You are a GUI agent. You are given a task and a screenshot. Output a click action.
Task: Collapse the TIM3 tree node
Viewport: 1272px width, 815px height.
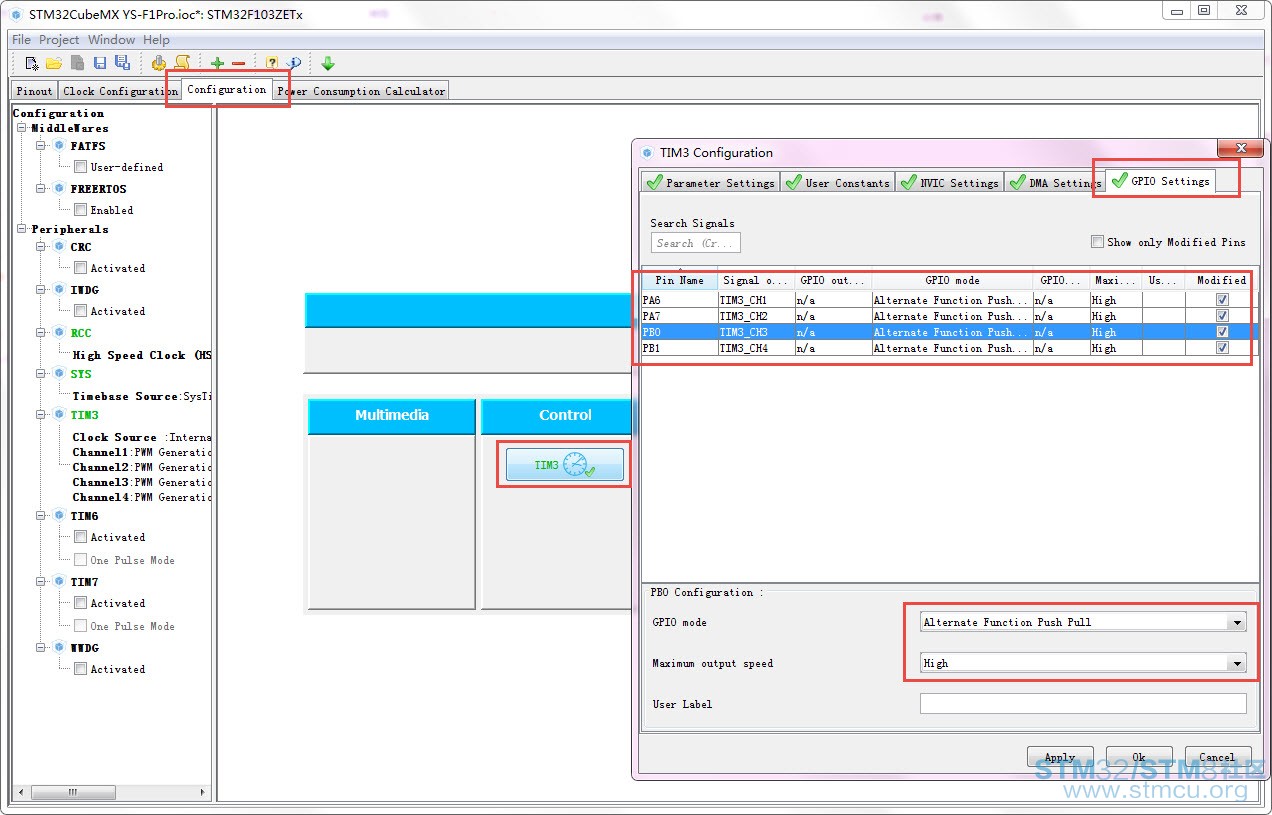click(x=42, y=415)
